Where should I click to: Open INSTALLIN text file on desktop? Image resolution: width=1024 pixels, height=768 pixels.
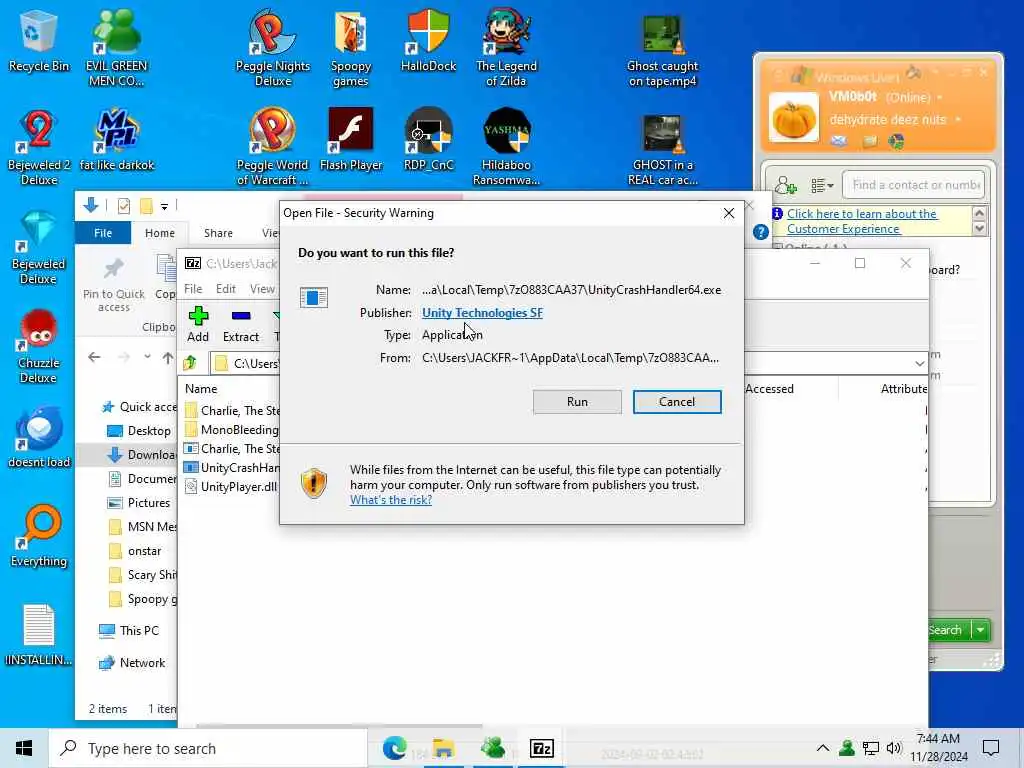[39, 635]
